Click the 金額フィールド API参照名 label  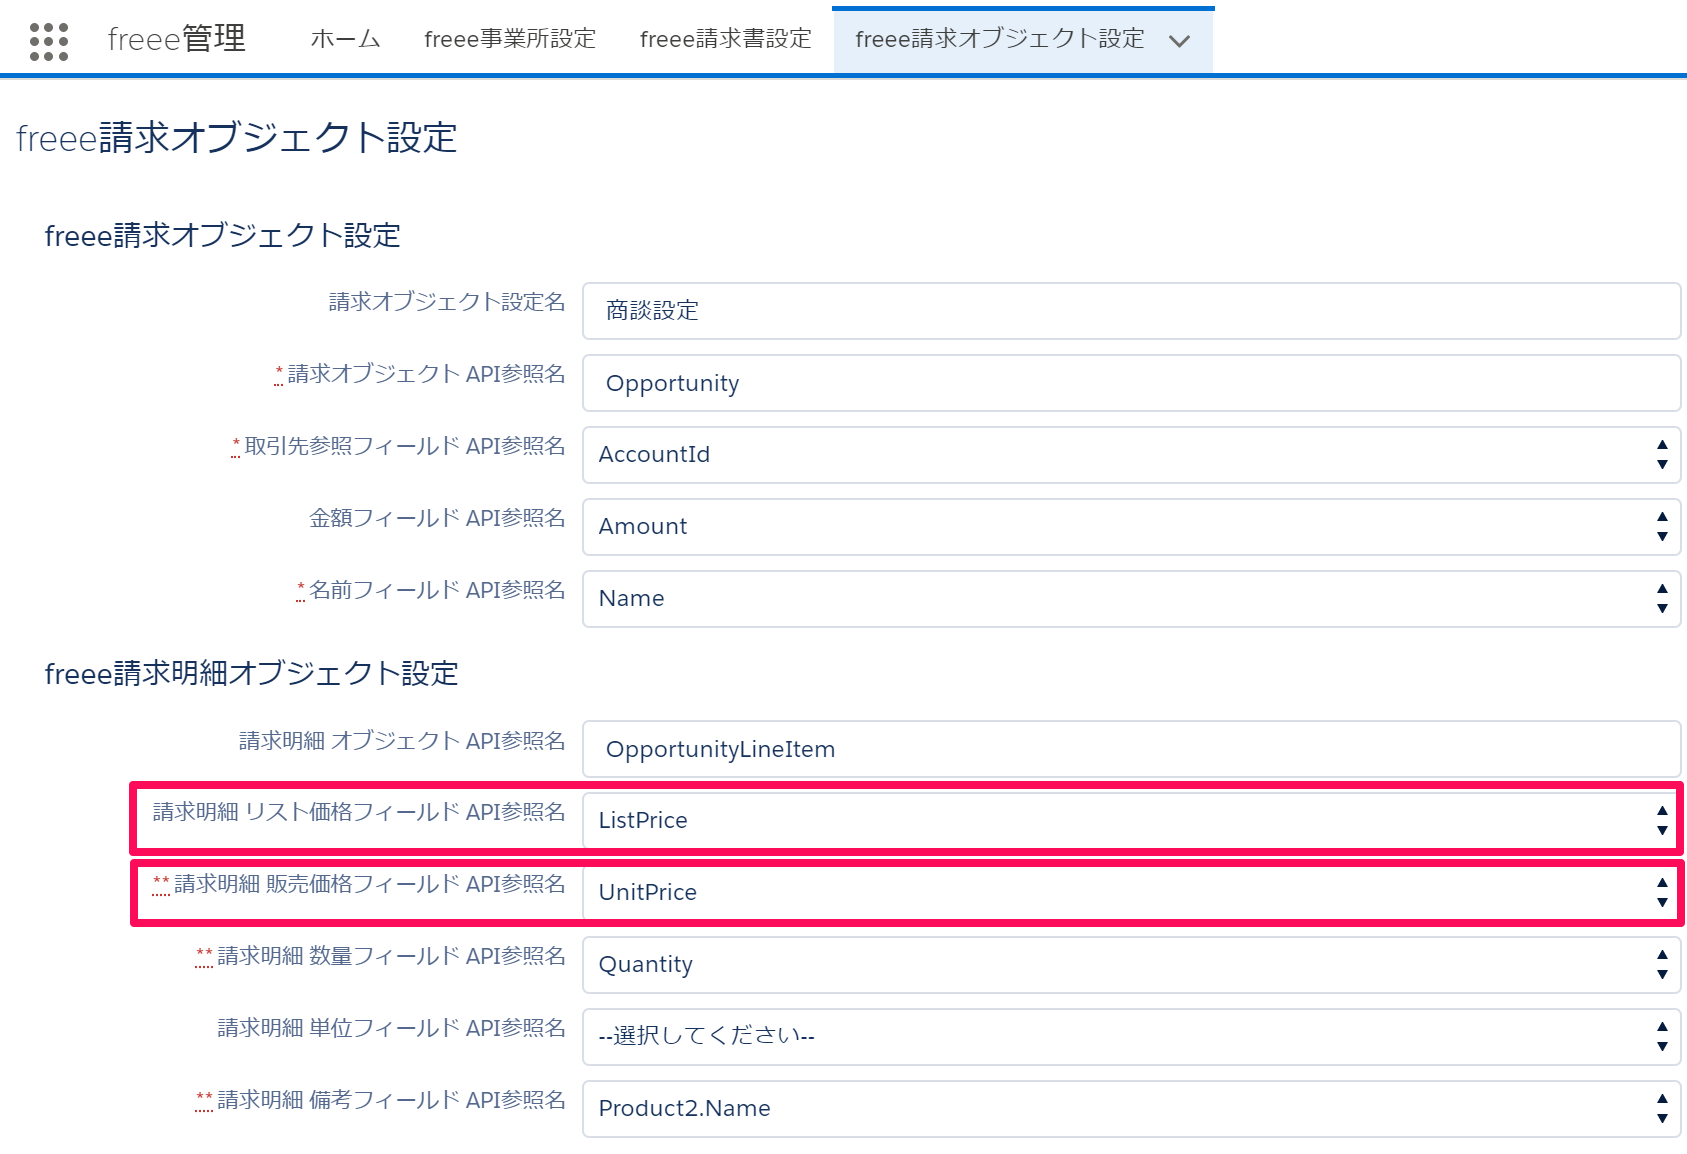click(437, 518)
